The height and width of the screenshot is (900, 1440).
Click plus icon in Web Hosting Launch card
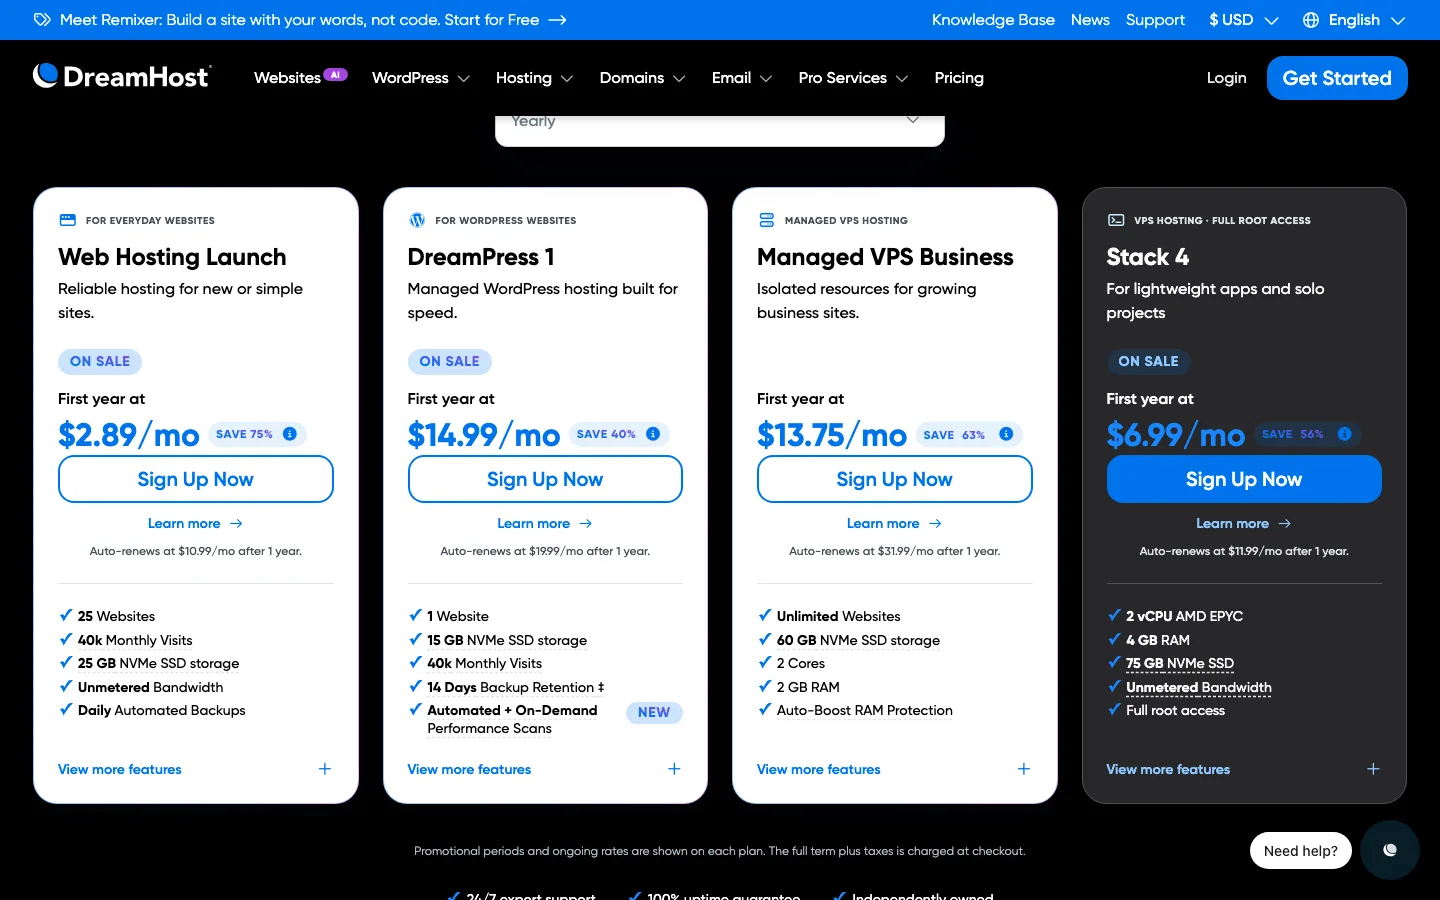[325, 769]
